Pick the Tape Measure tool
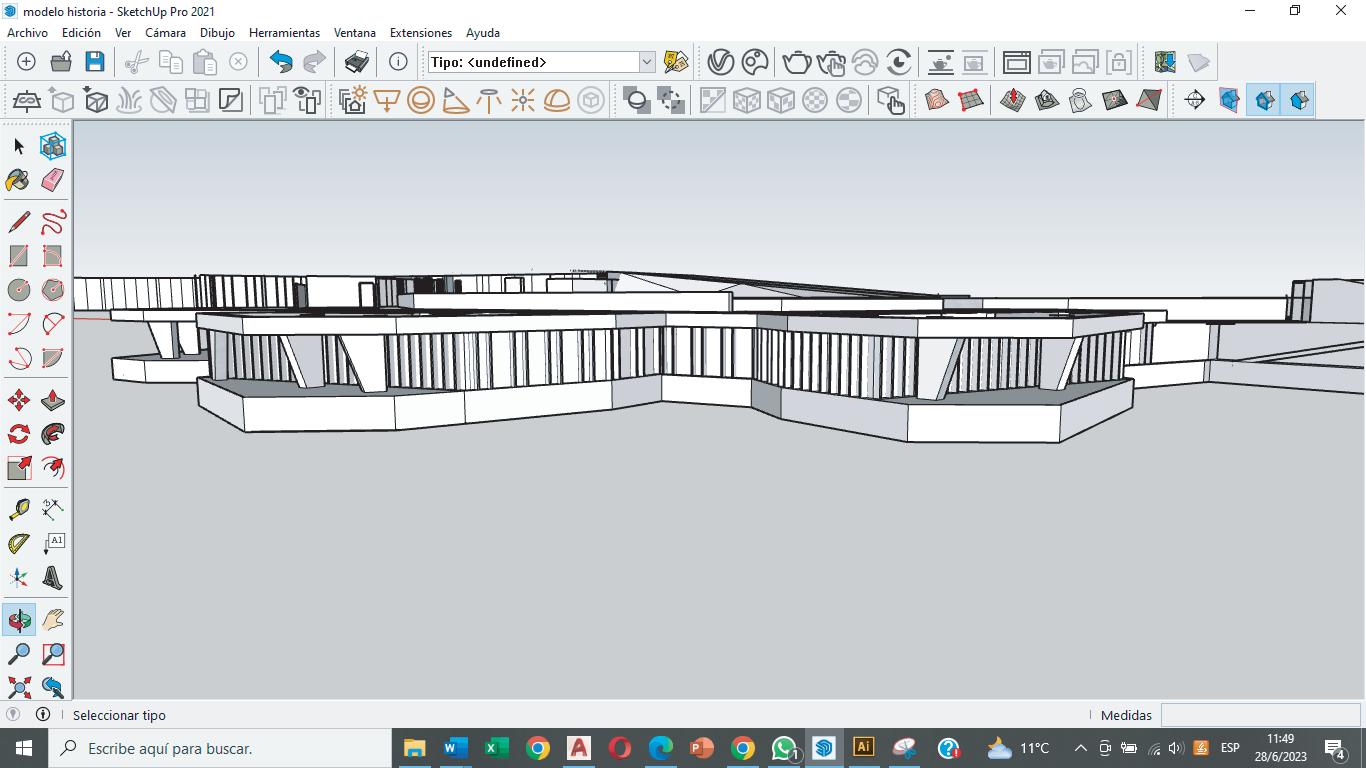Image resolution: width=1366 pixels, height=768 pixels. click(18, 509)
